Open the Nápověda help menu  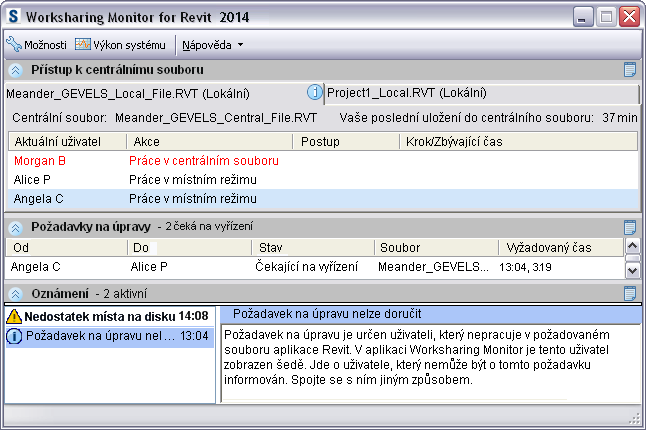(x=207, y=45)
